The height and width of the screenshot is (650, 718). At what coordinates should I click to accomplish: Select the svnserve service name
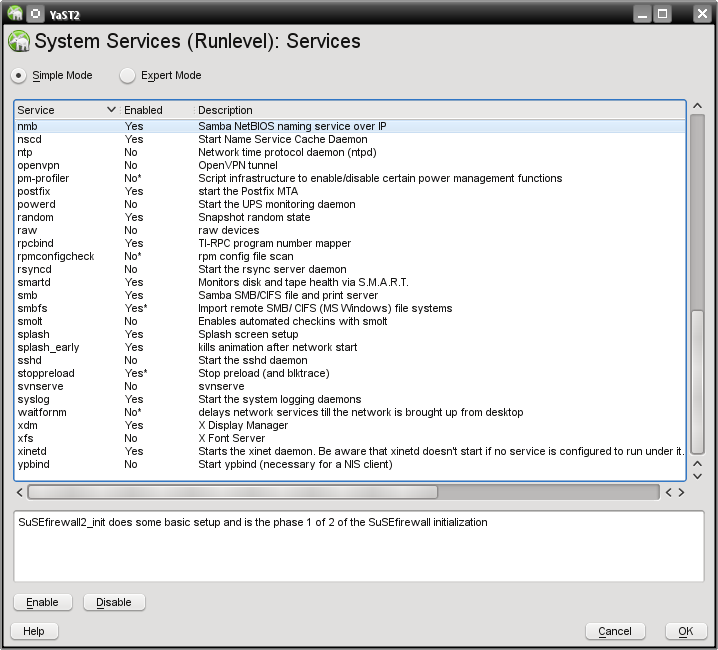point(40,386)
